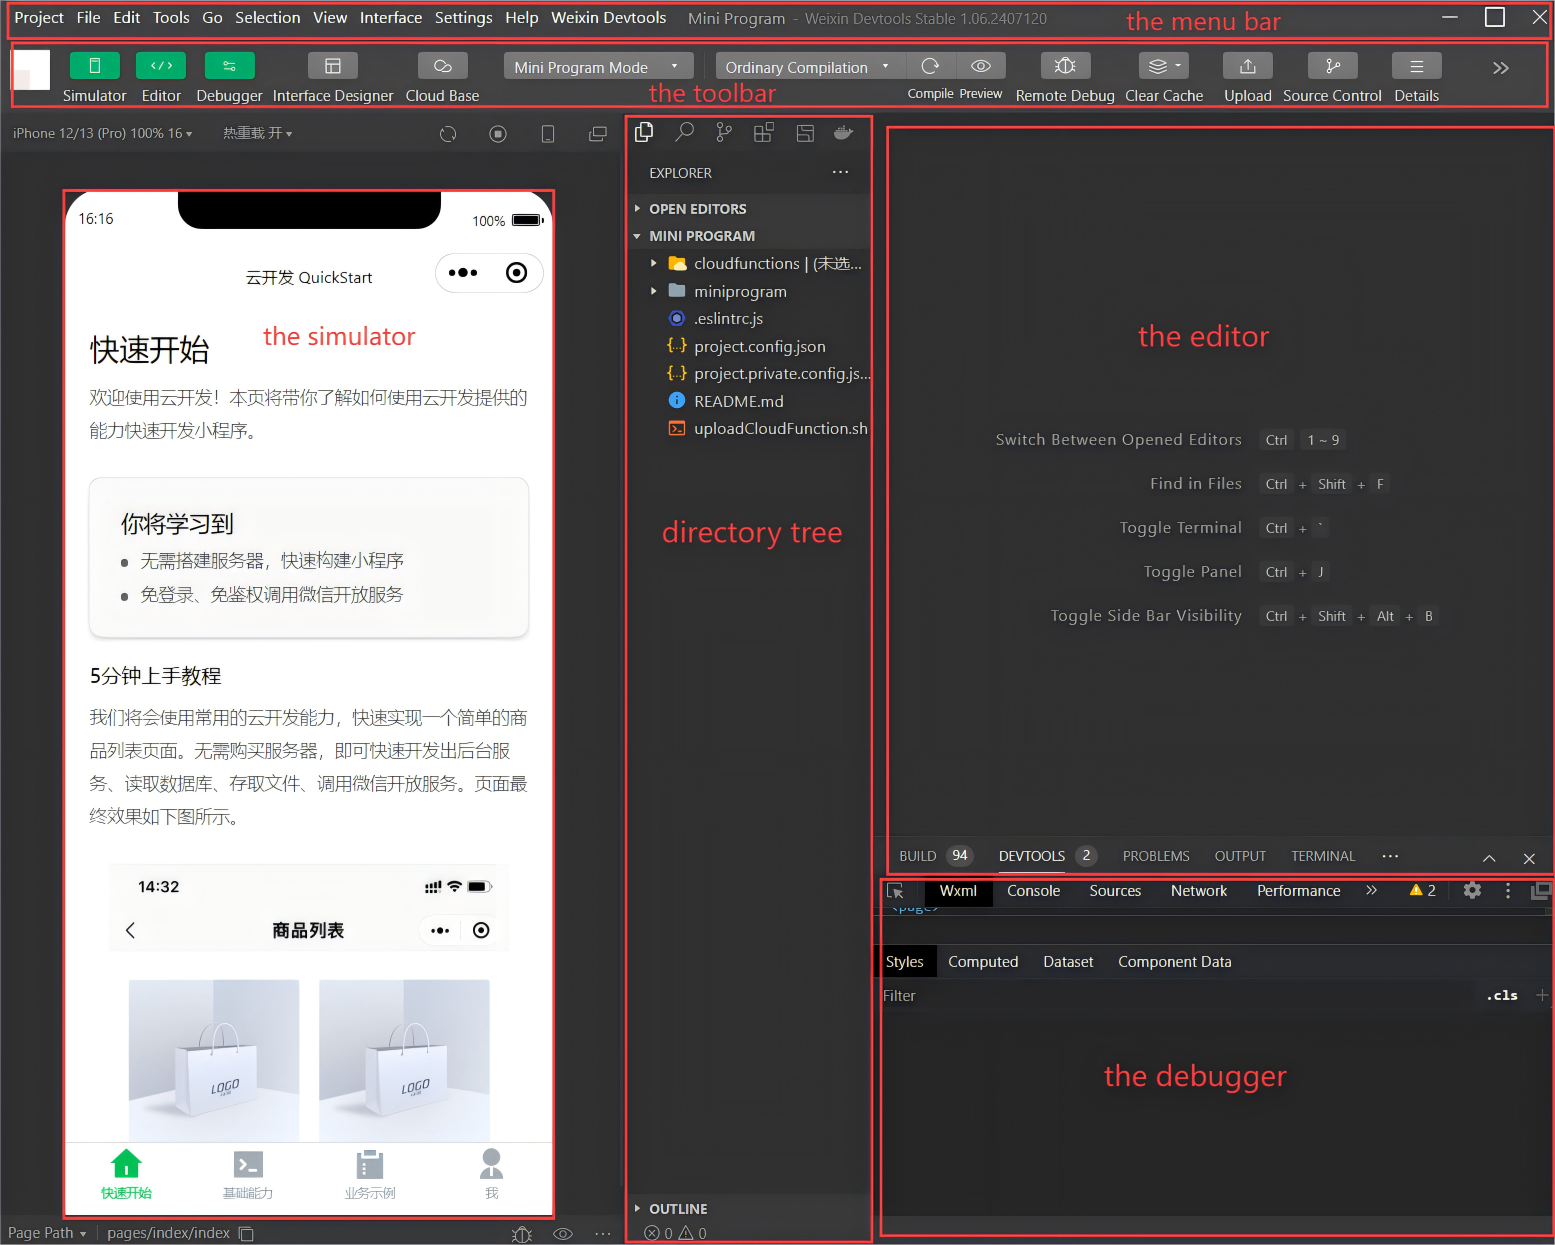This screenshot has width=1555, height=1245.
Task: Open the Mini Program Mode dropdown
Action: click(598, 67)
